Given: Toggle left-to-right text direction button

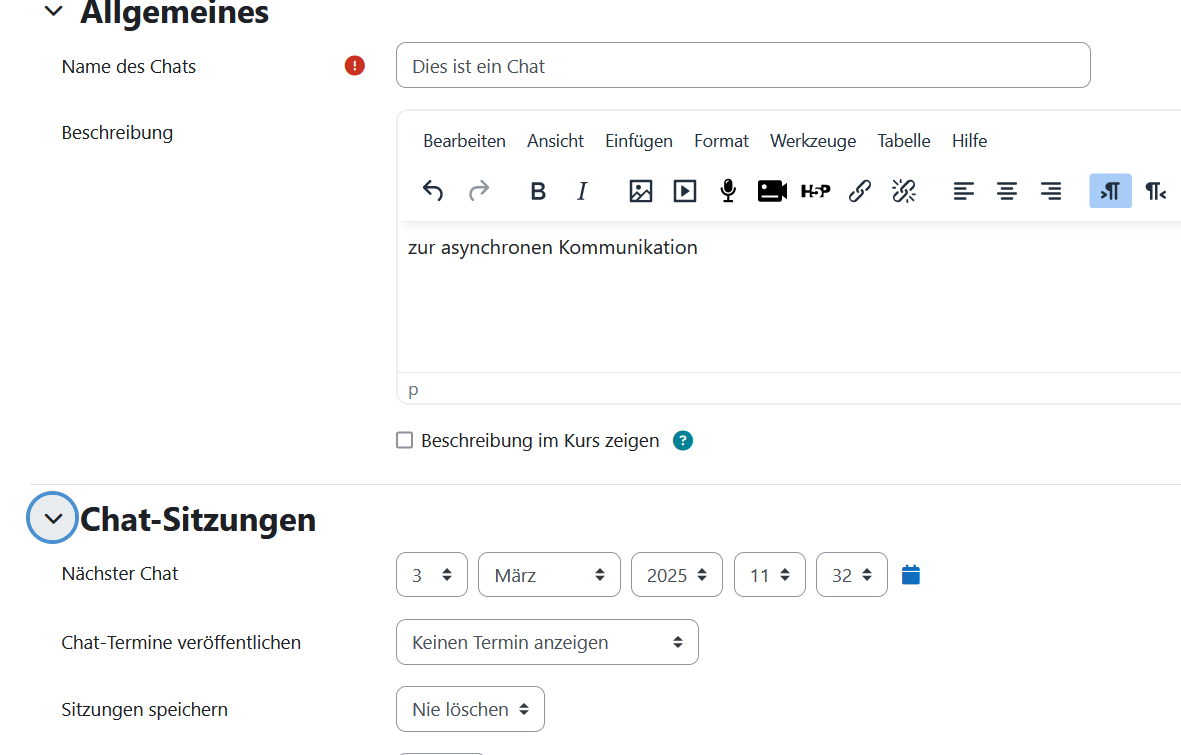Looking at the screenshot, I should (x=1110, y=191).
